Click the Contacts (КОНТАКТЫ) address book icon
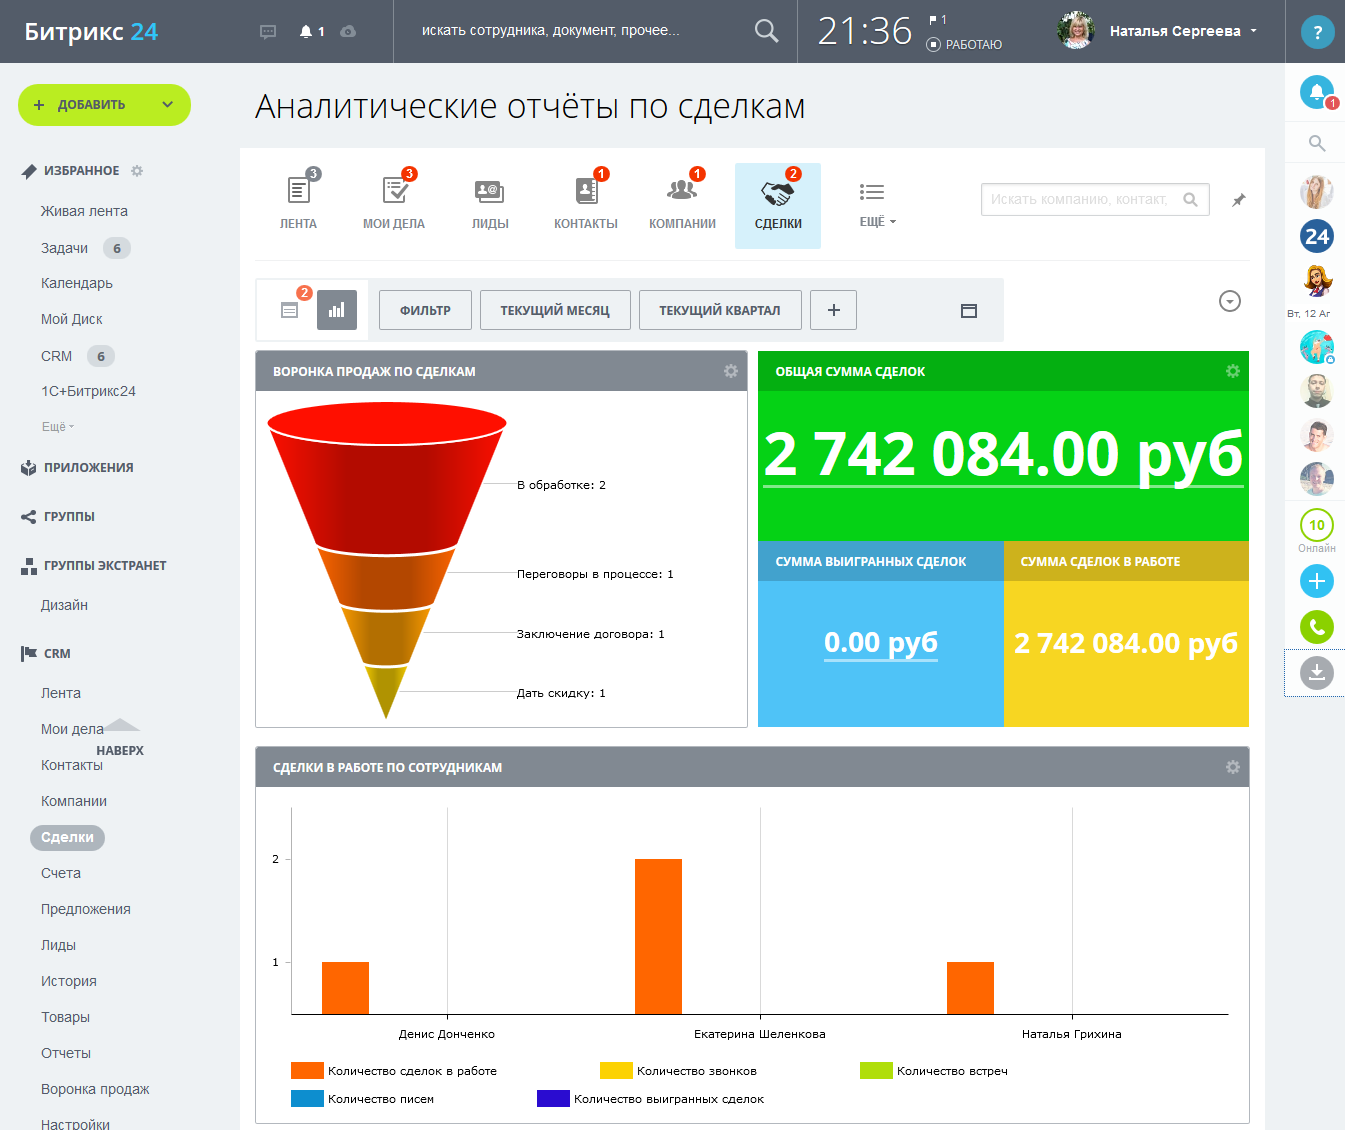Screen dimensions: 1345x1130 click(586, 192)
